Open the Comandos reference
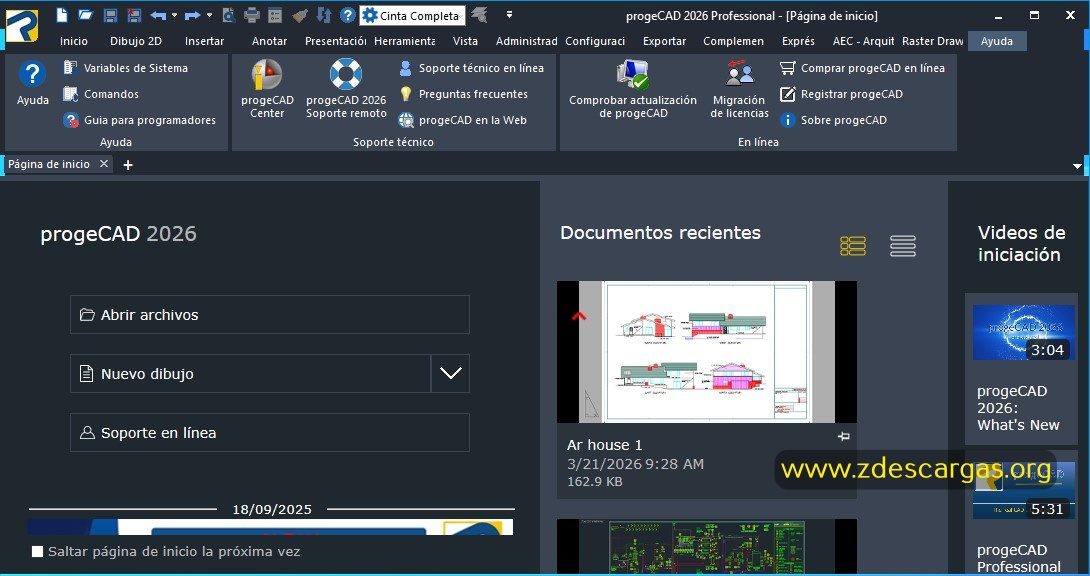The height and width of the screenshot is (576, 1090). coord(101,94)
